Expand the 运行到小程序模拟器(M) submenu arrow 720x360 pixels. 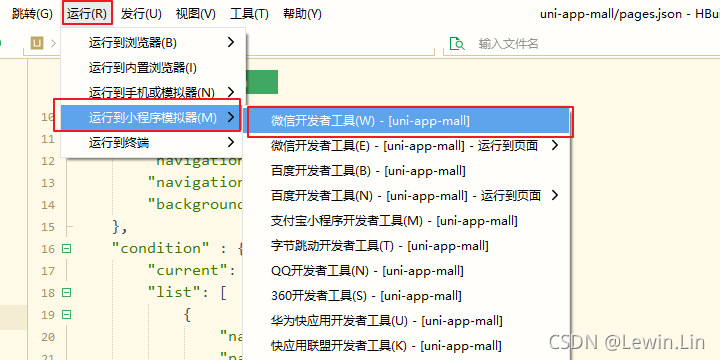231,118
